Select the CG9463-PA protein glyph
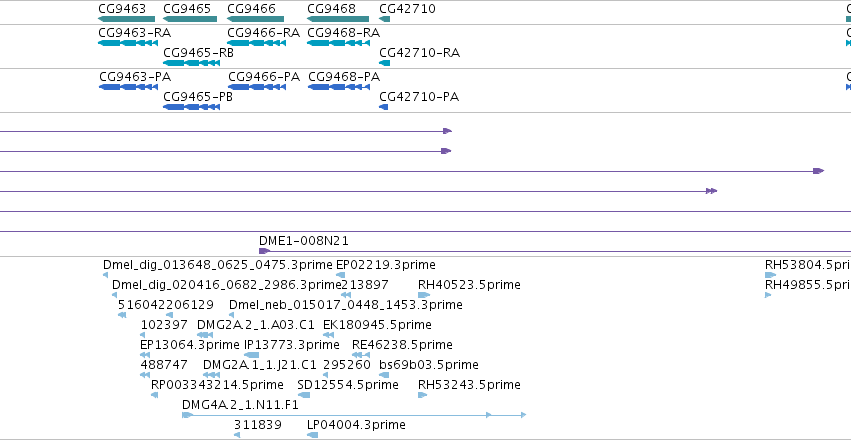Image resolution: width=851 pixels, height=440 pixels. point(128,87)
